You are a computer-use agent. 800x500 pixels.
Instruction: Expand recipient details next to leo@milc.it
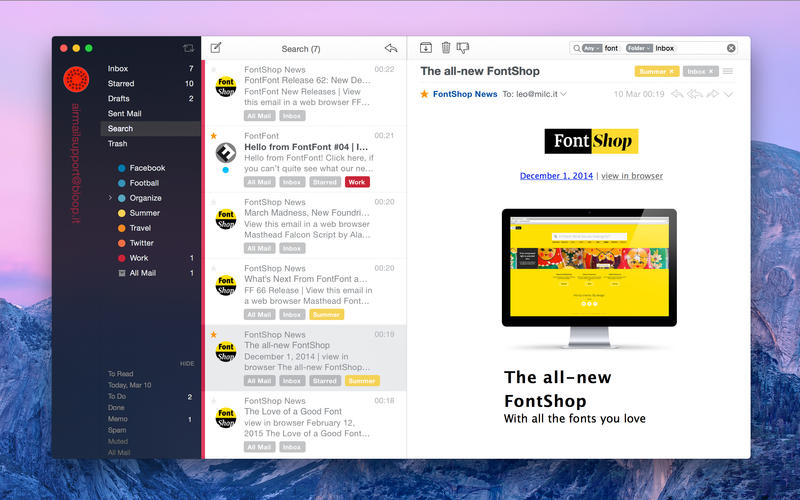(x=564, y=94)
